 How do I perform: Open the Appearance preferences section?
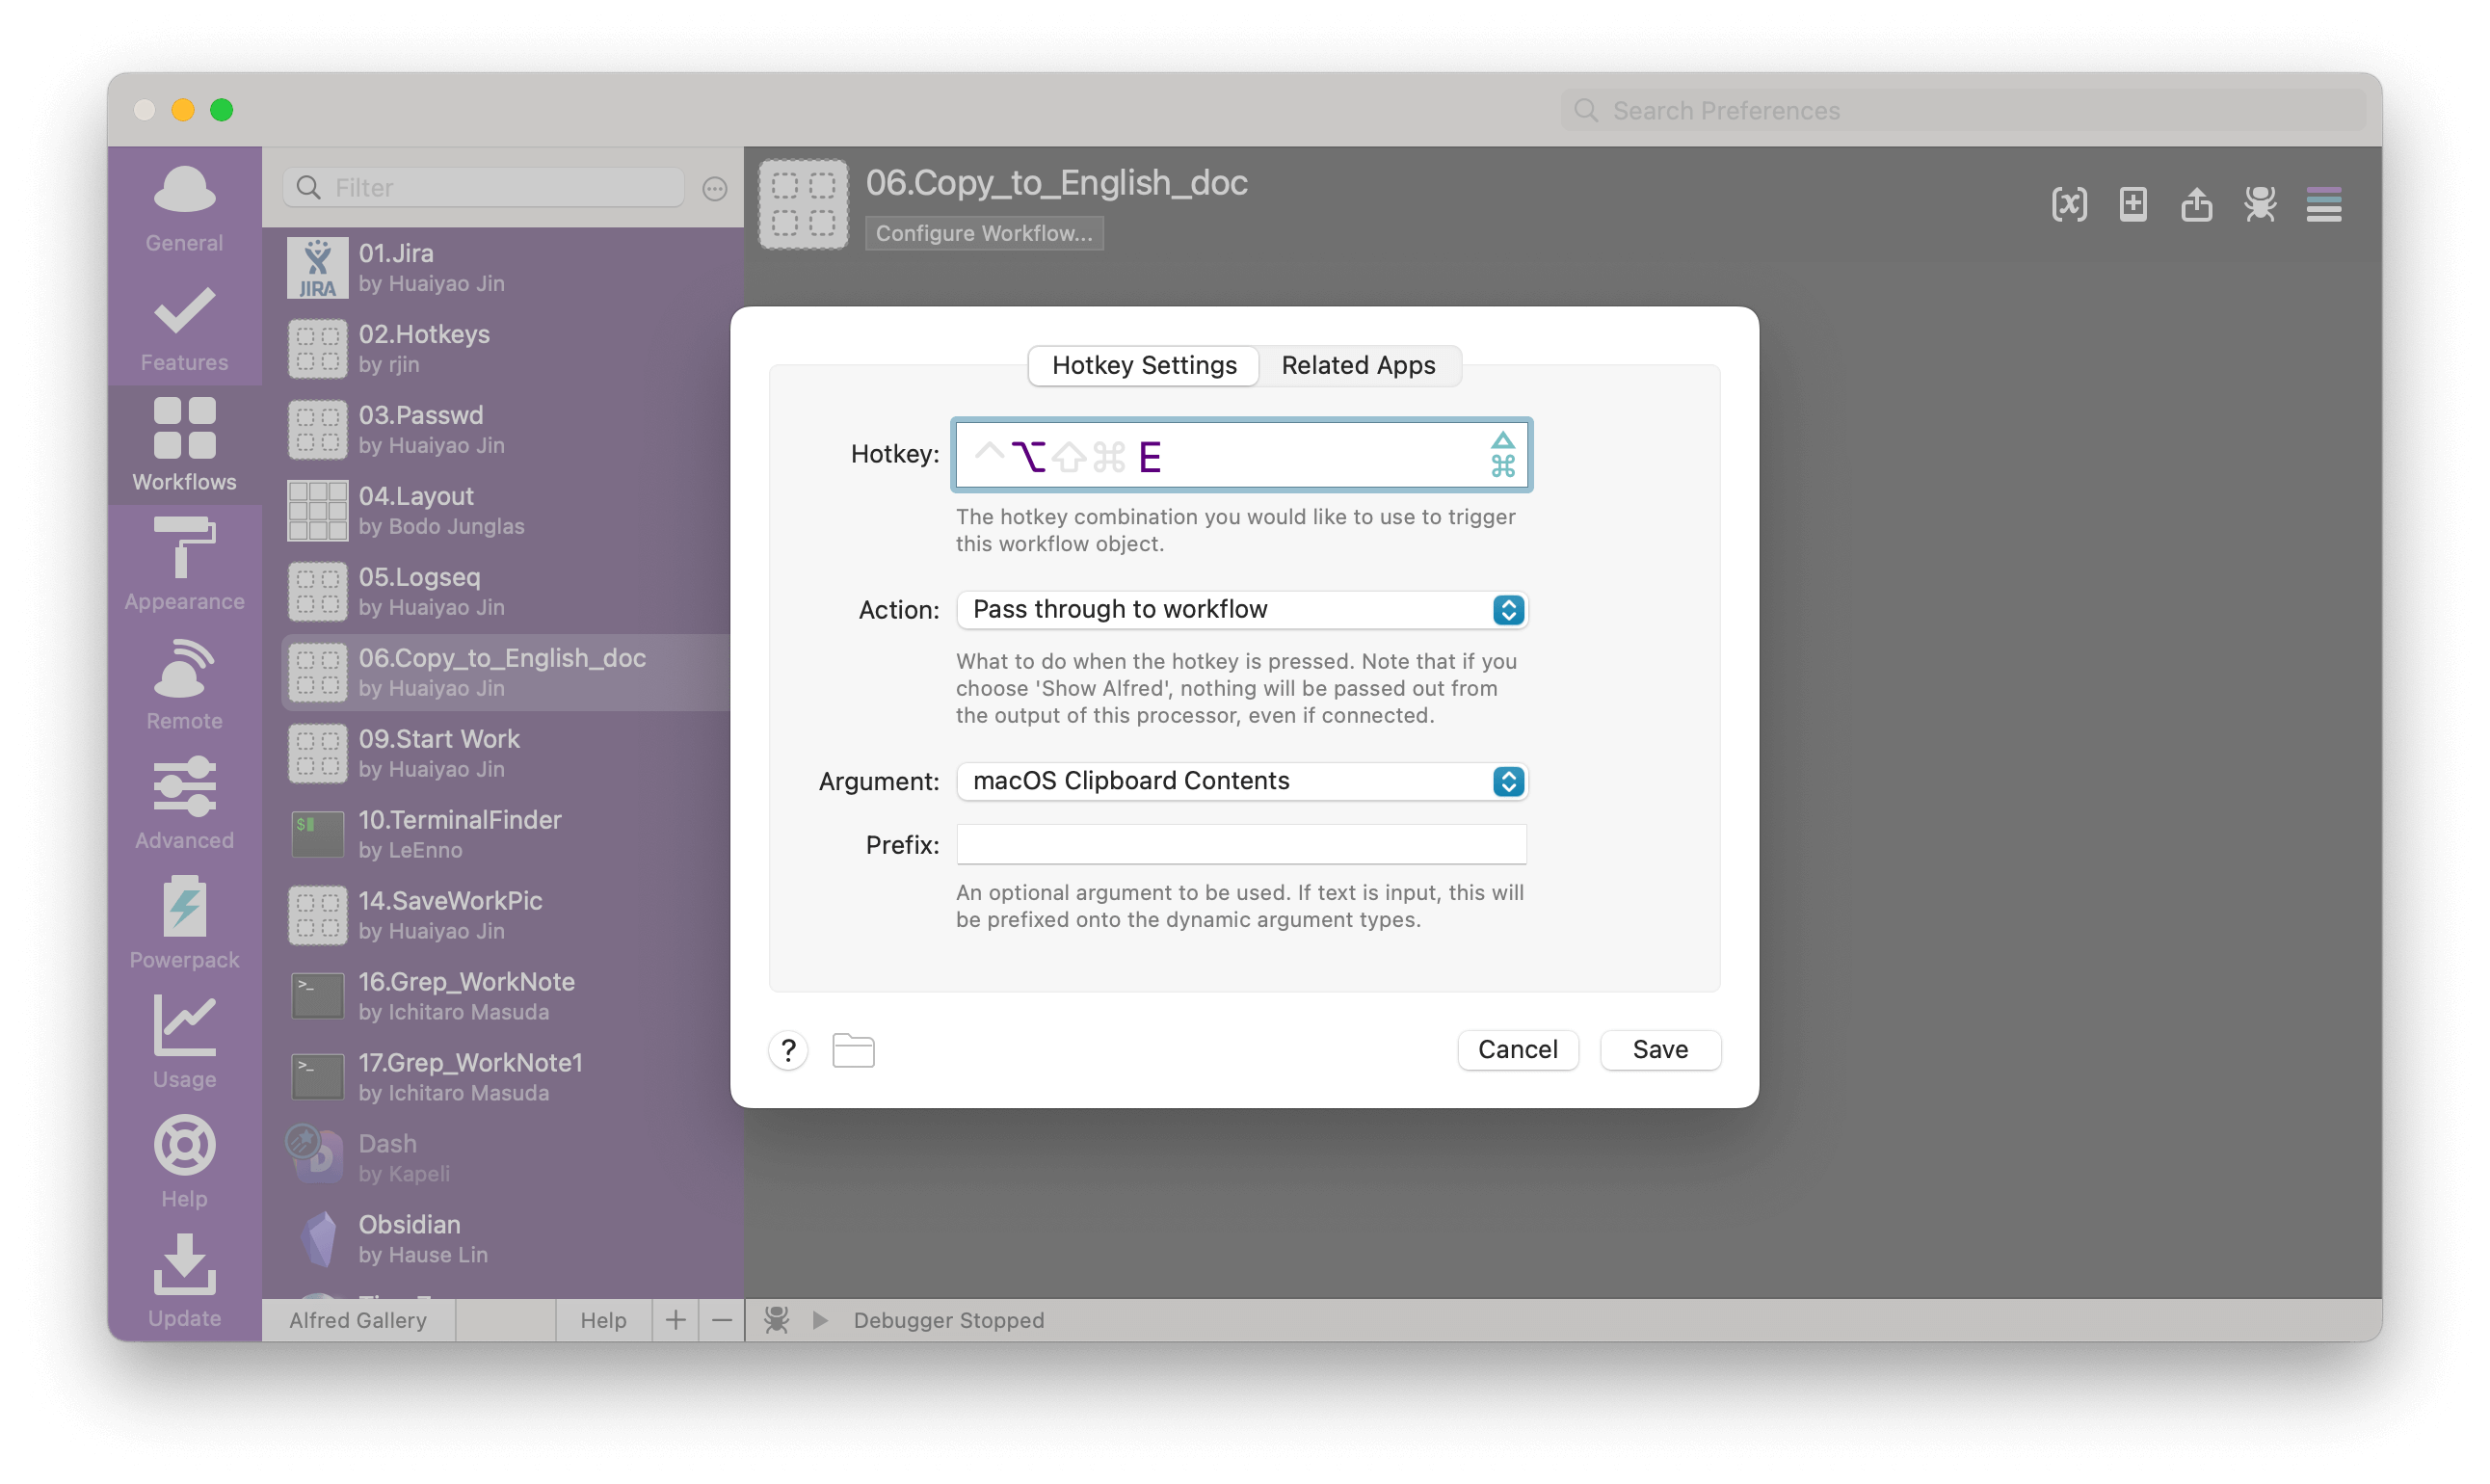coord(184,565)
